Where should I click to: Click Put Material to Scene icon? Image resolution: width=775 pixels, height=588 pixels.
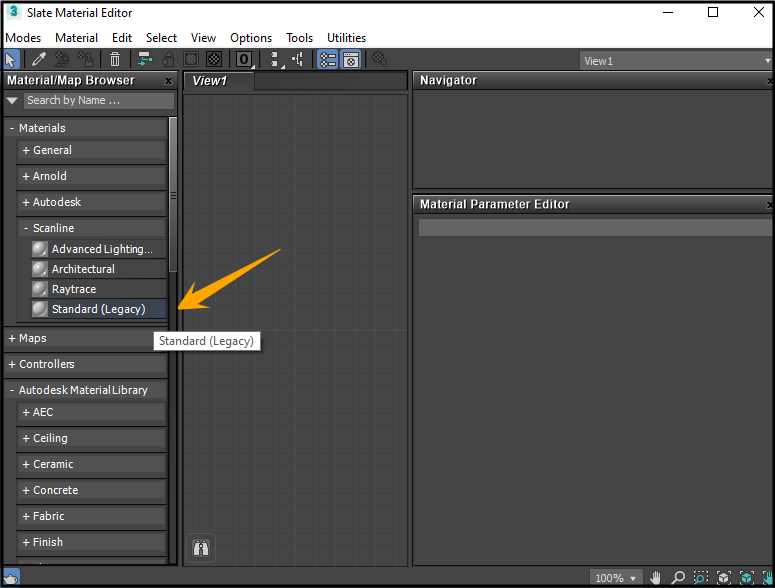[62, 60]
